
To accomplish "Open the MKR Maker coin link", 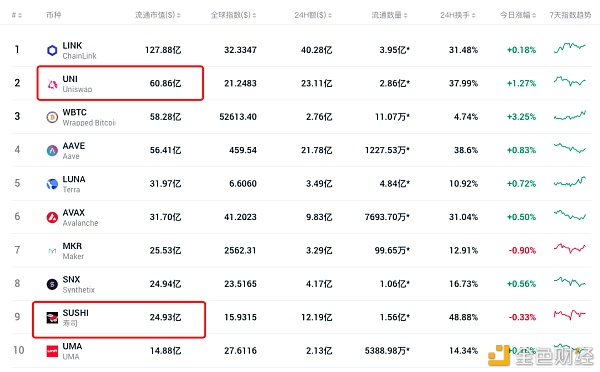I will click(73, 251).
